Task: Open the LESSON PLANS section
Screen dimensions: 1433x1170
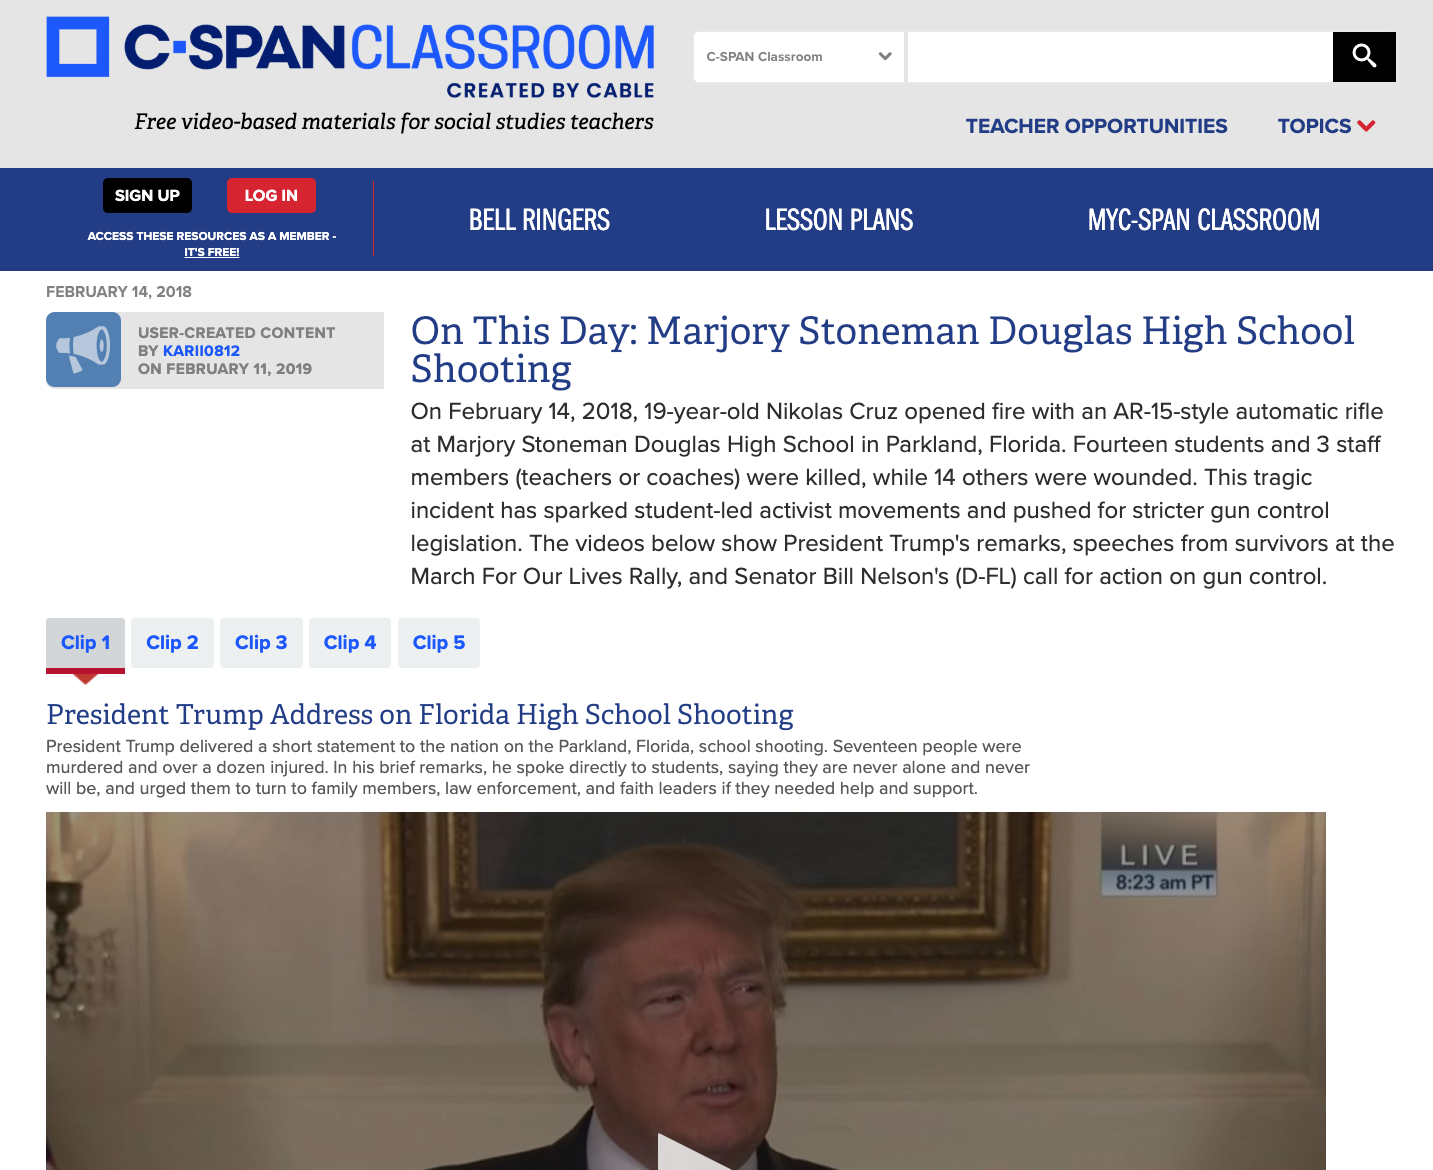Action: (839, 219)
